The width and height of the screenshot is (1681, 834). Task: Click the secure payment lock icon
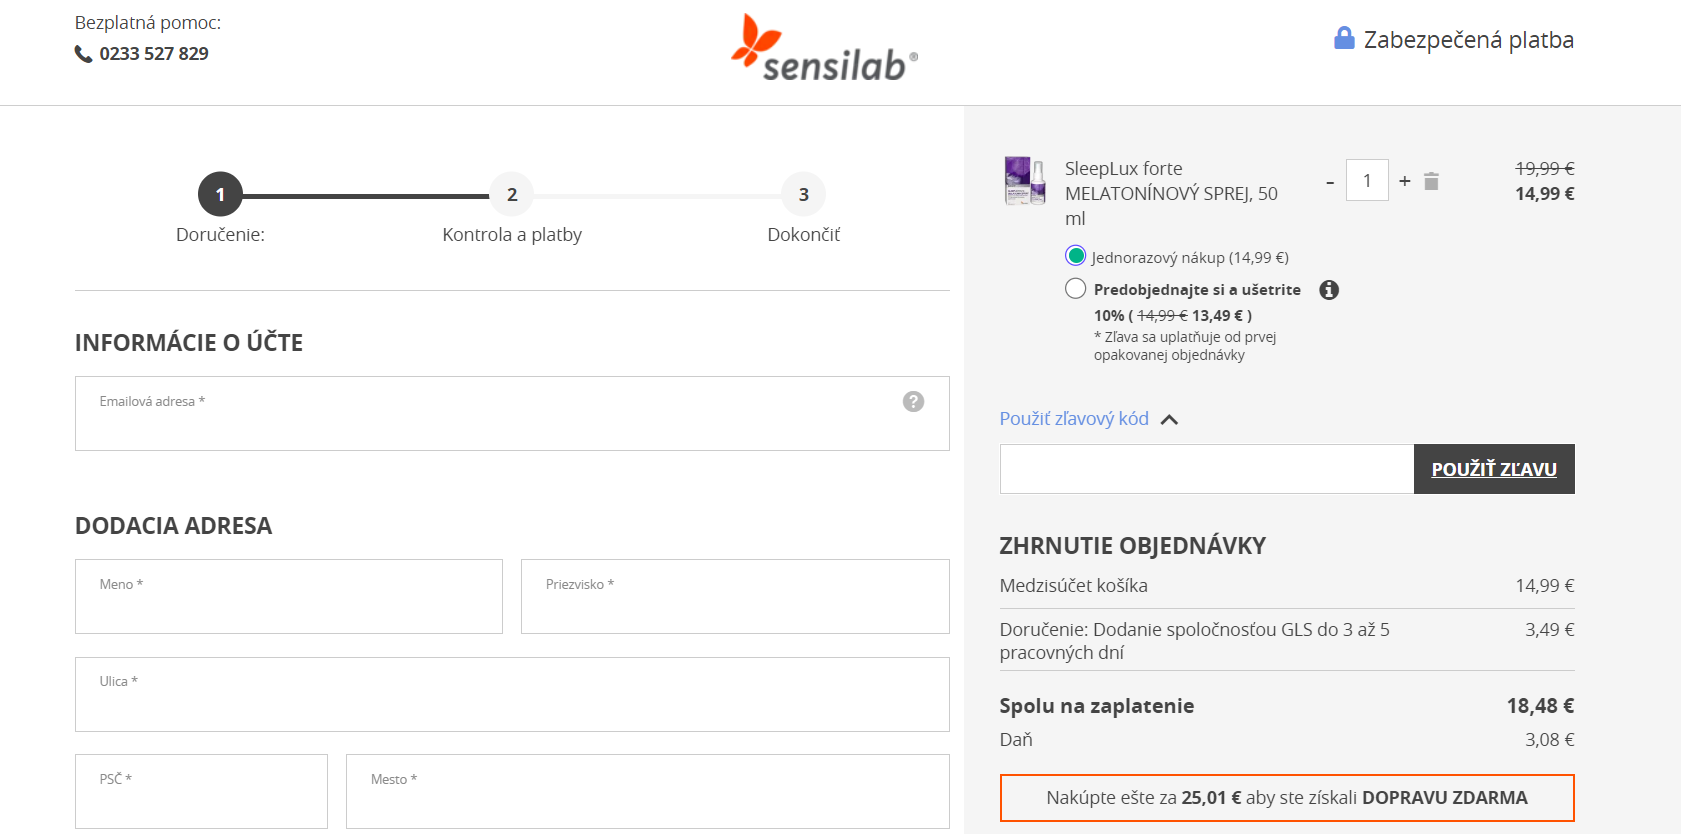1344,39
